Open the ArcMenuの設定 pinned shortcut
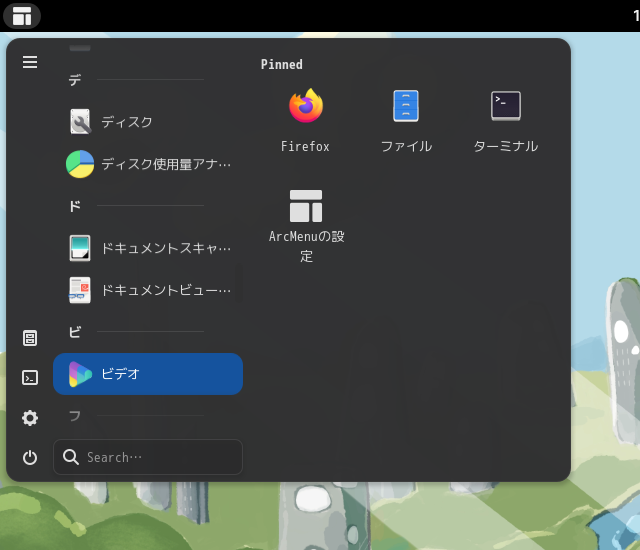 (306, 226)
